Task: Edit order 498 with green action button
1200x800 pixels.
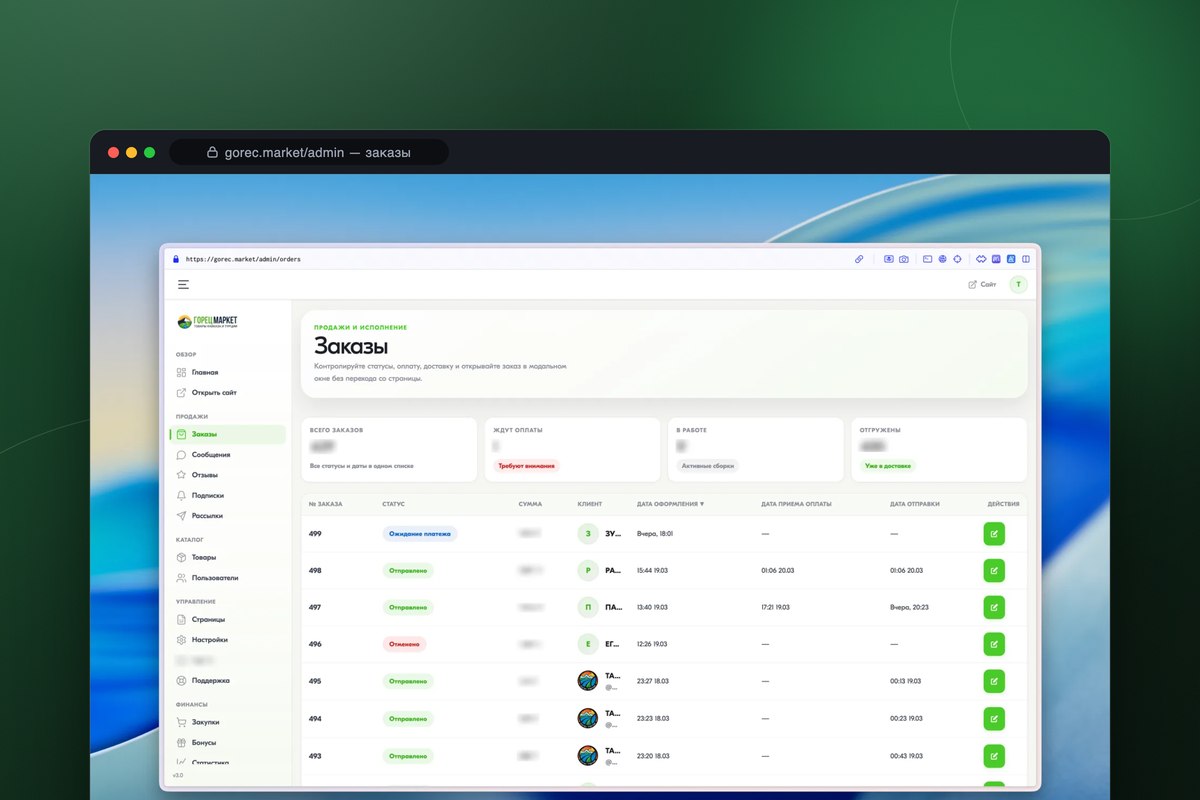Action: coord(994,571)
